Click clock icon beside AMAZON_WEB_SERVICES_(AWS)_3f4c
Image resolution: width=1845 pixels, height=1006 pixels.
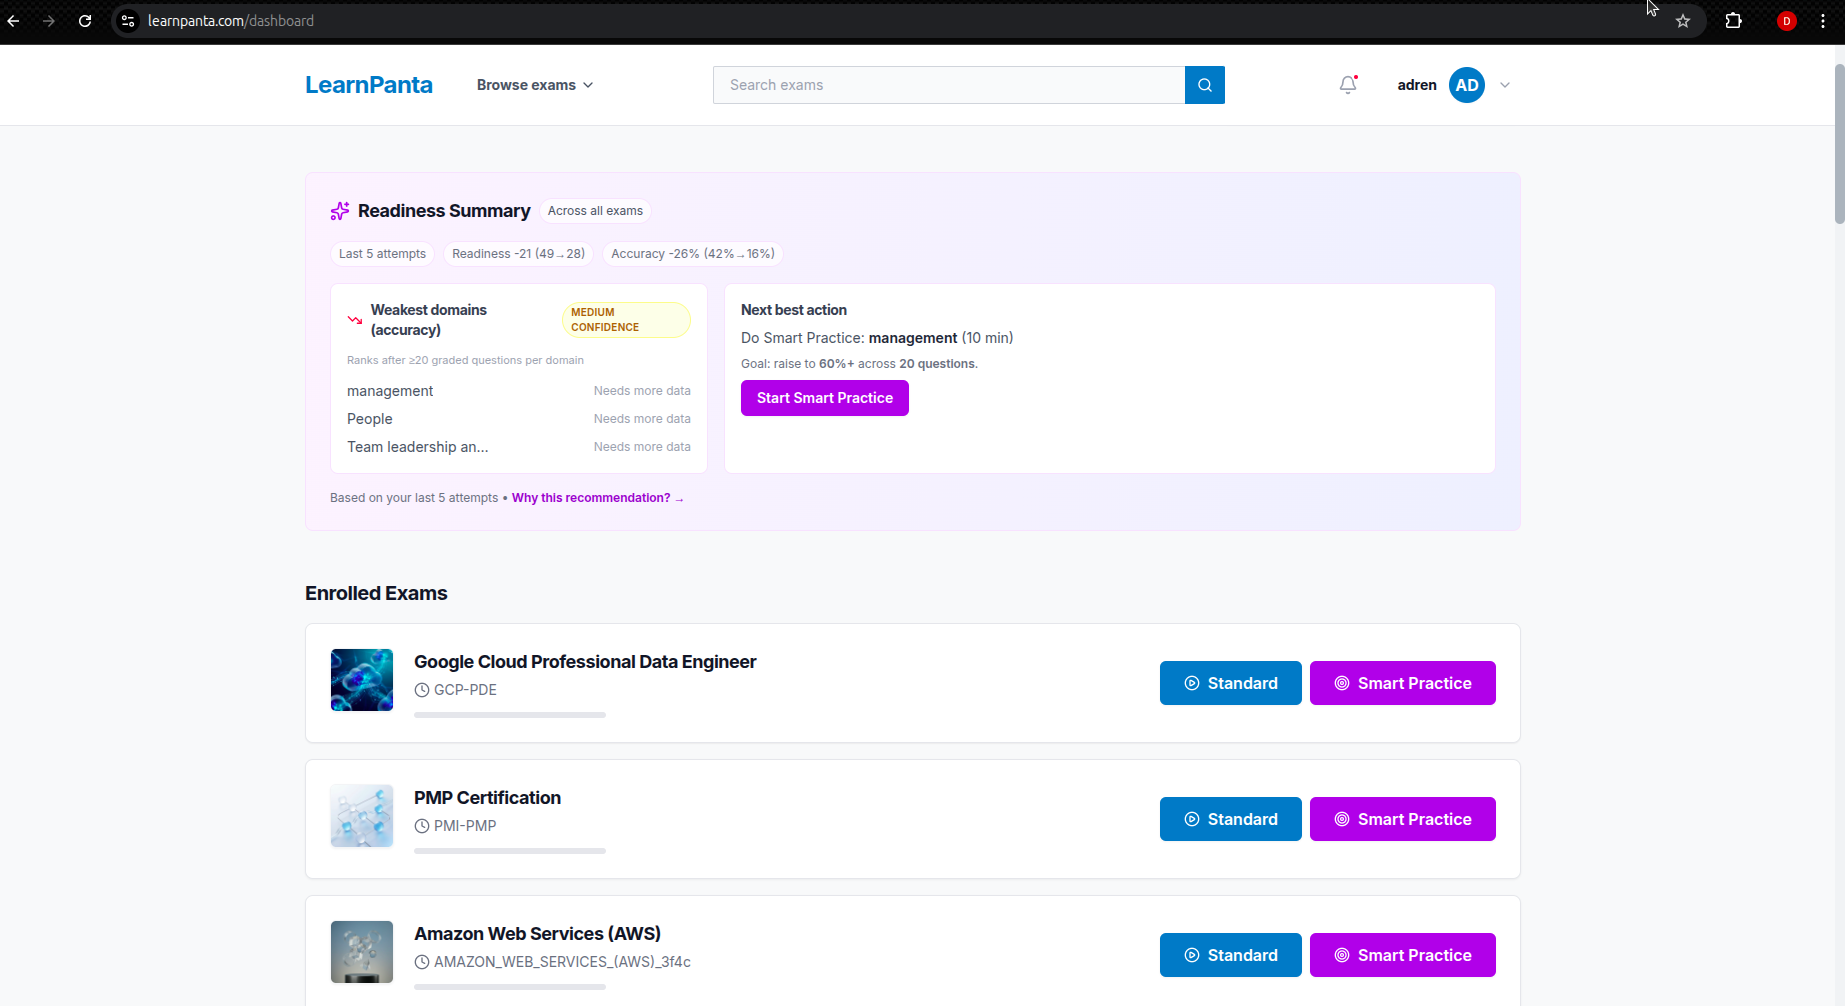(x=422, y=962)
